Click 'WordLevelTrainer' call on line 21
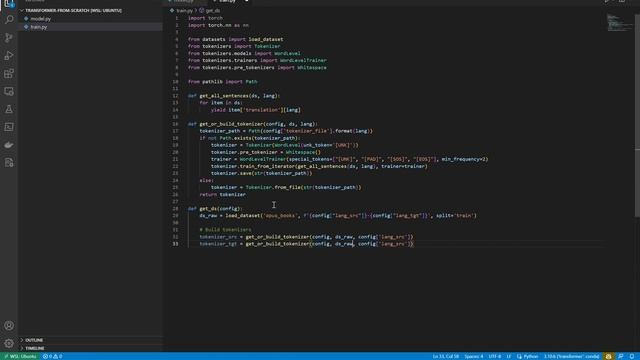Viewport: 640px width, 360px height. coord(263,159)
